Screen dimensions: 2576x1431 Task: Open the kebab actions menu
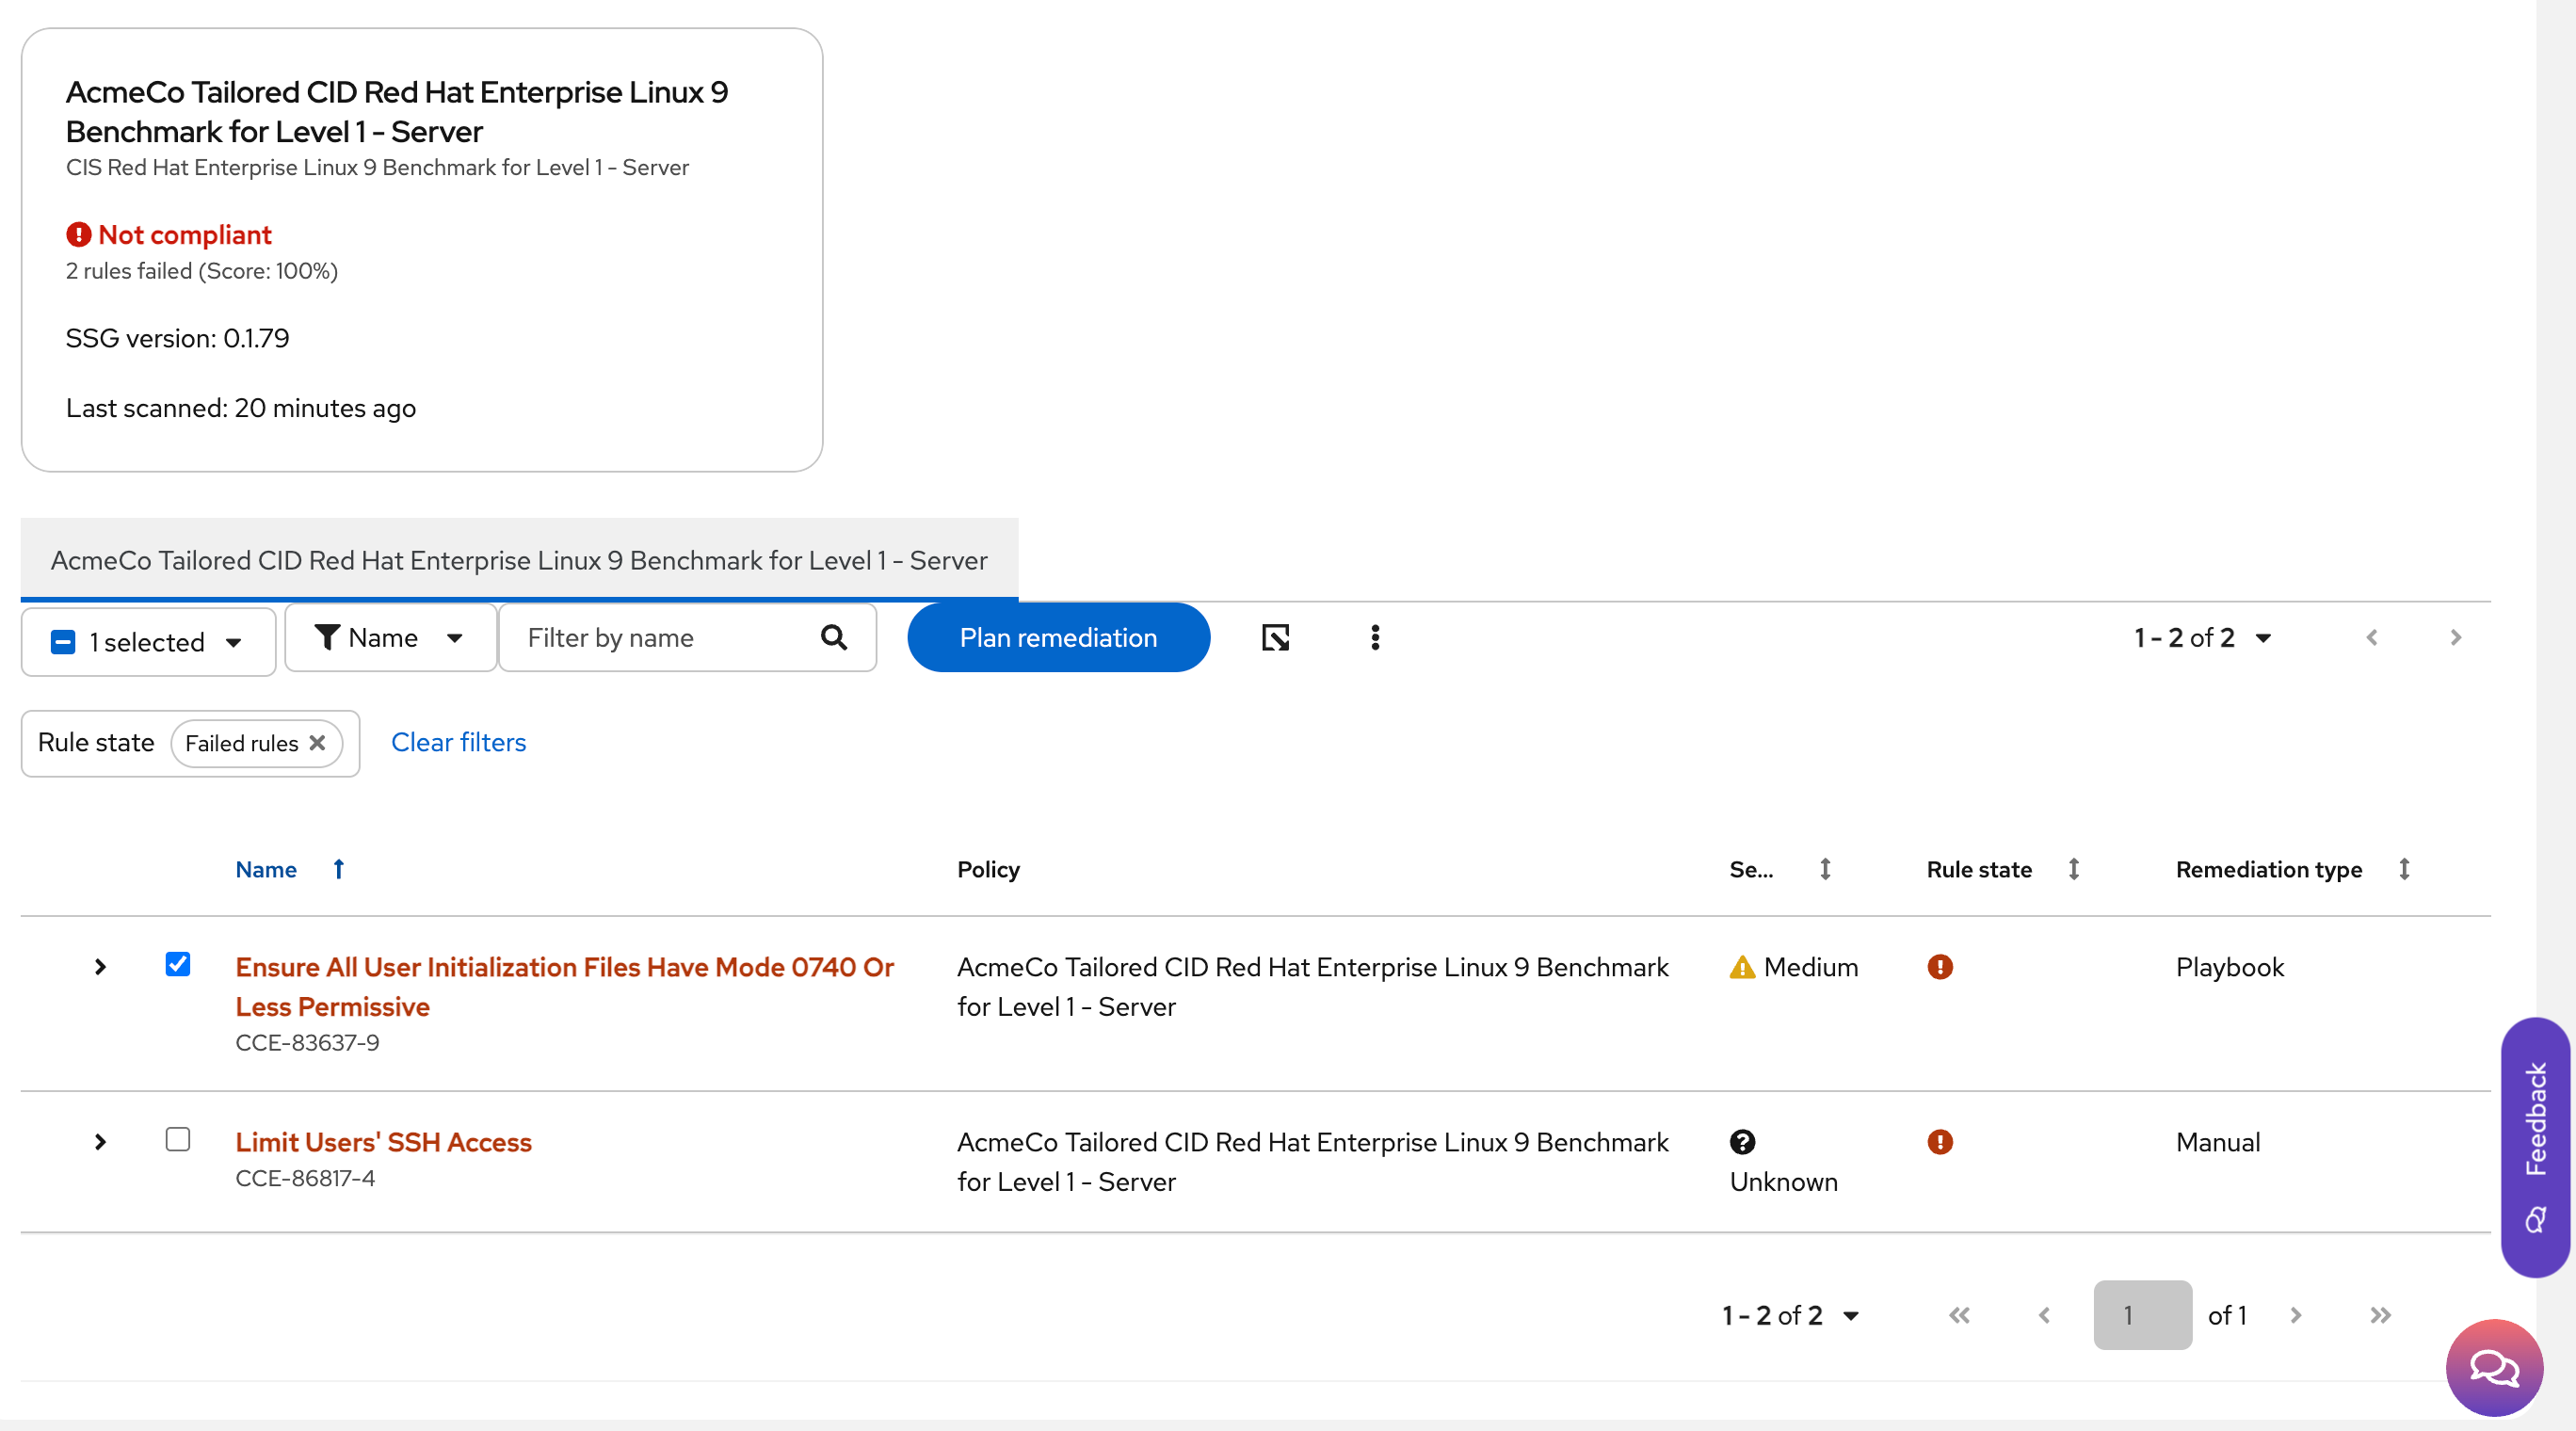[x=1375, y=637]
